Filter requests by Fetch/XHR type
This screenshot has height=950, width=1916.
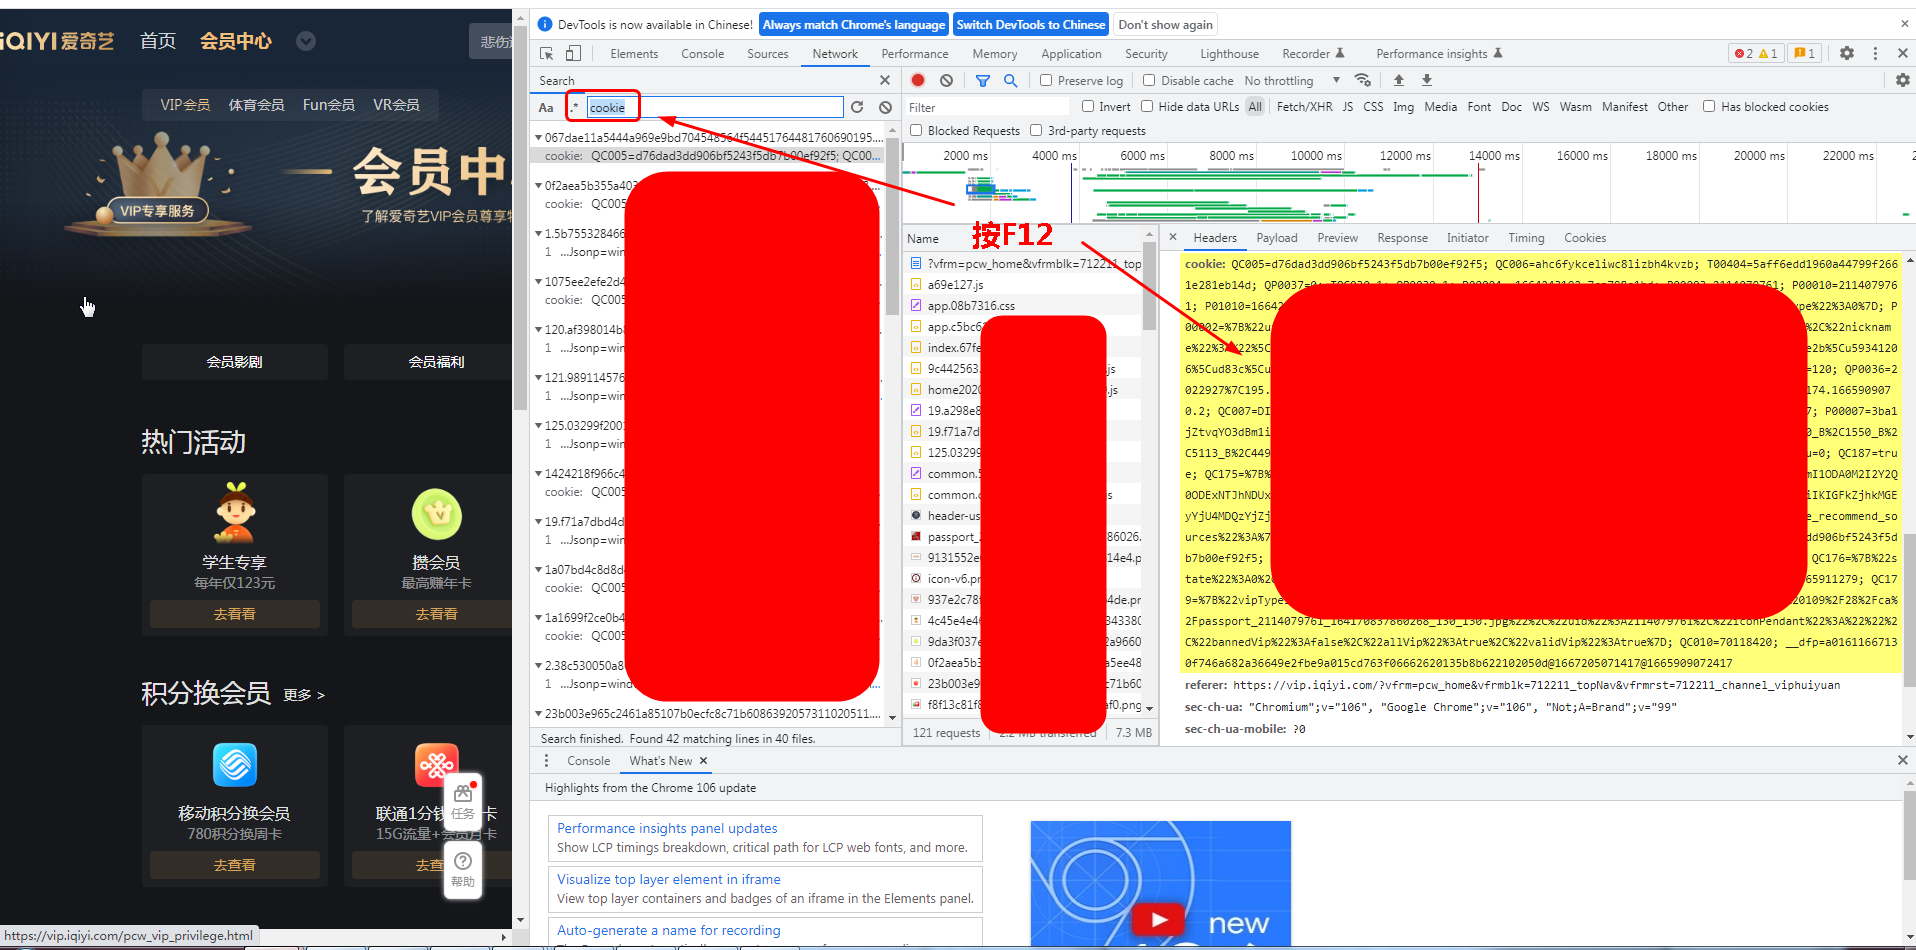[x=1304, y=107]
